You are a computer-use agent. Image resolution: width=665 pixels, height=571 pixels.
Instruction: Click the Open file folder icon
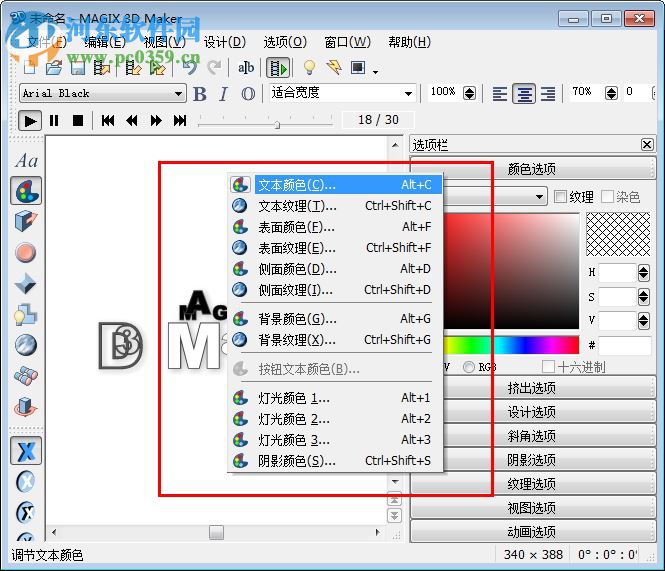click(x=54, y=67)
